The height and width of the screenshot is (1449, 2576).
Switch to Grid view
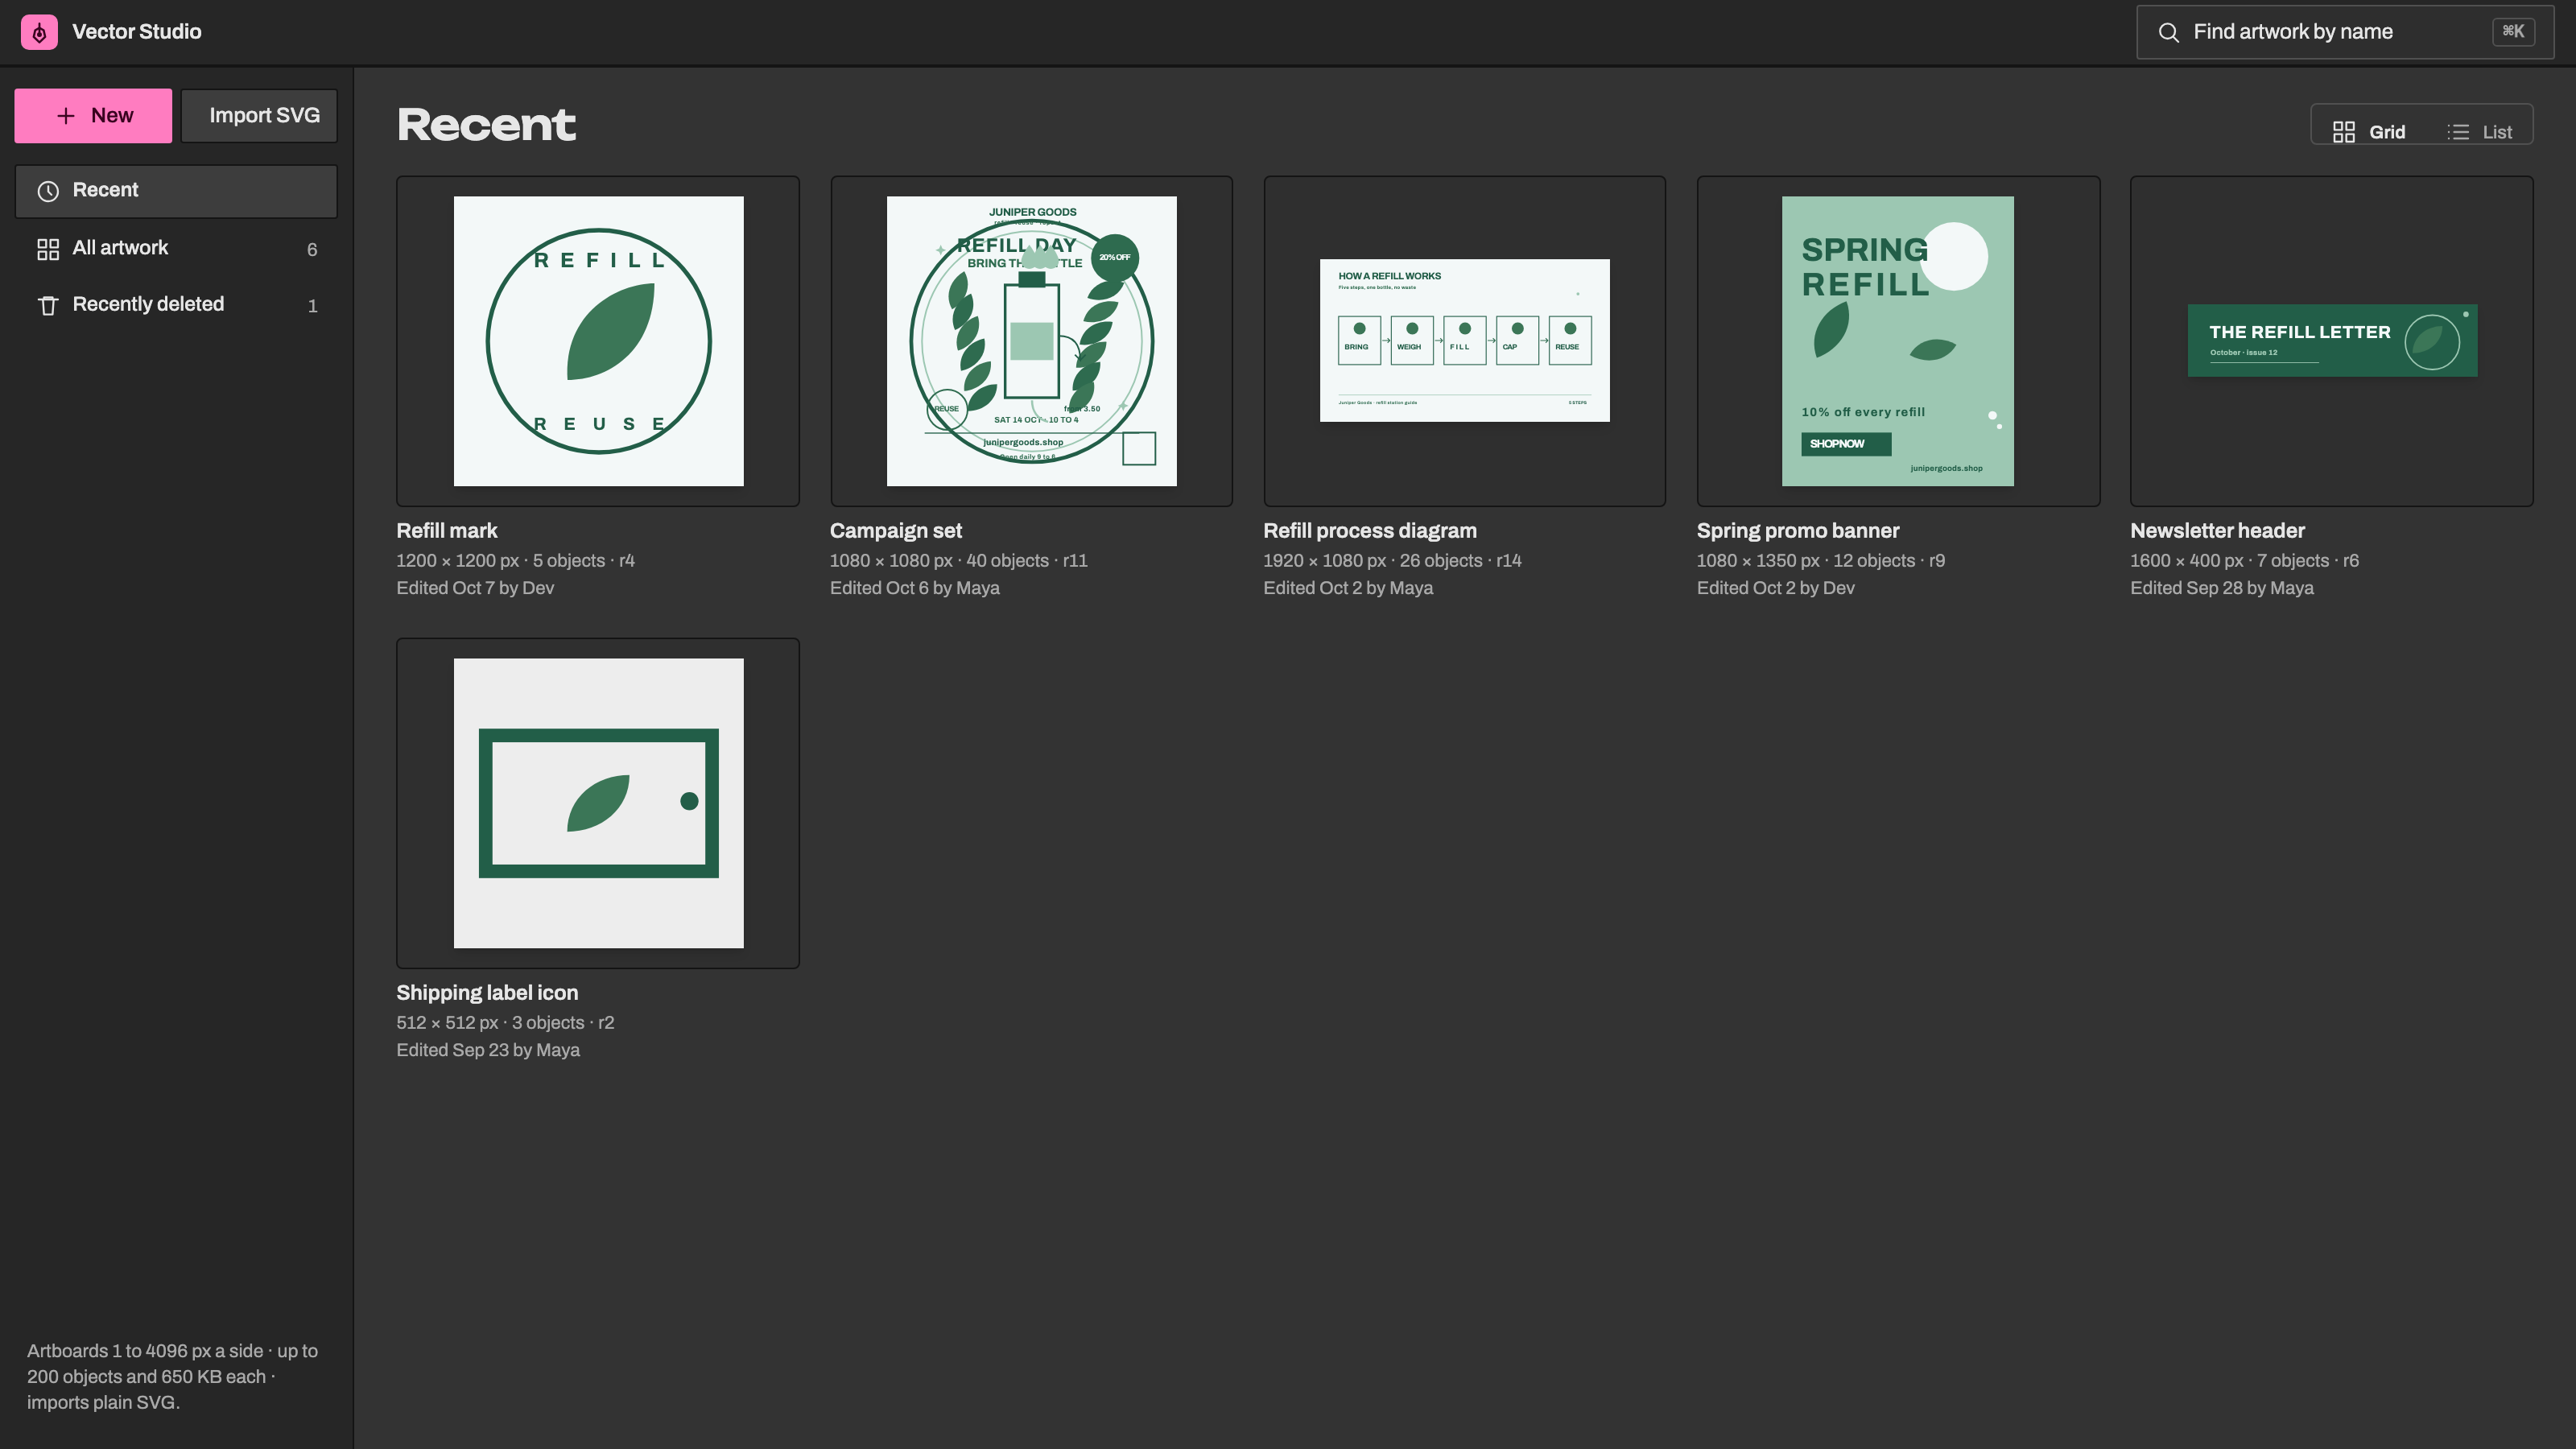pyautogui.click(x=2368, y=131)
